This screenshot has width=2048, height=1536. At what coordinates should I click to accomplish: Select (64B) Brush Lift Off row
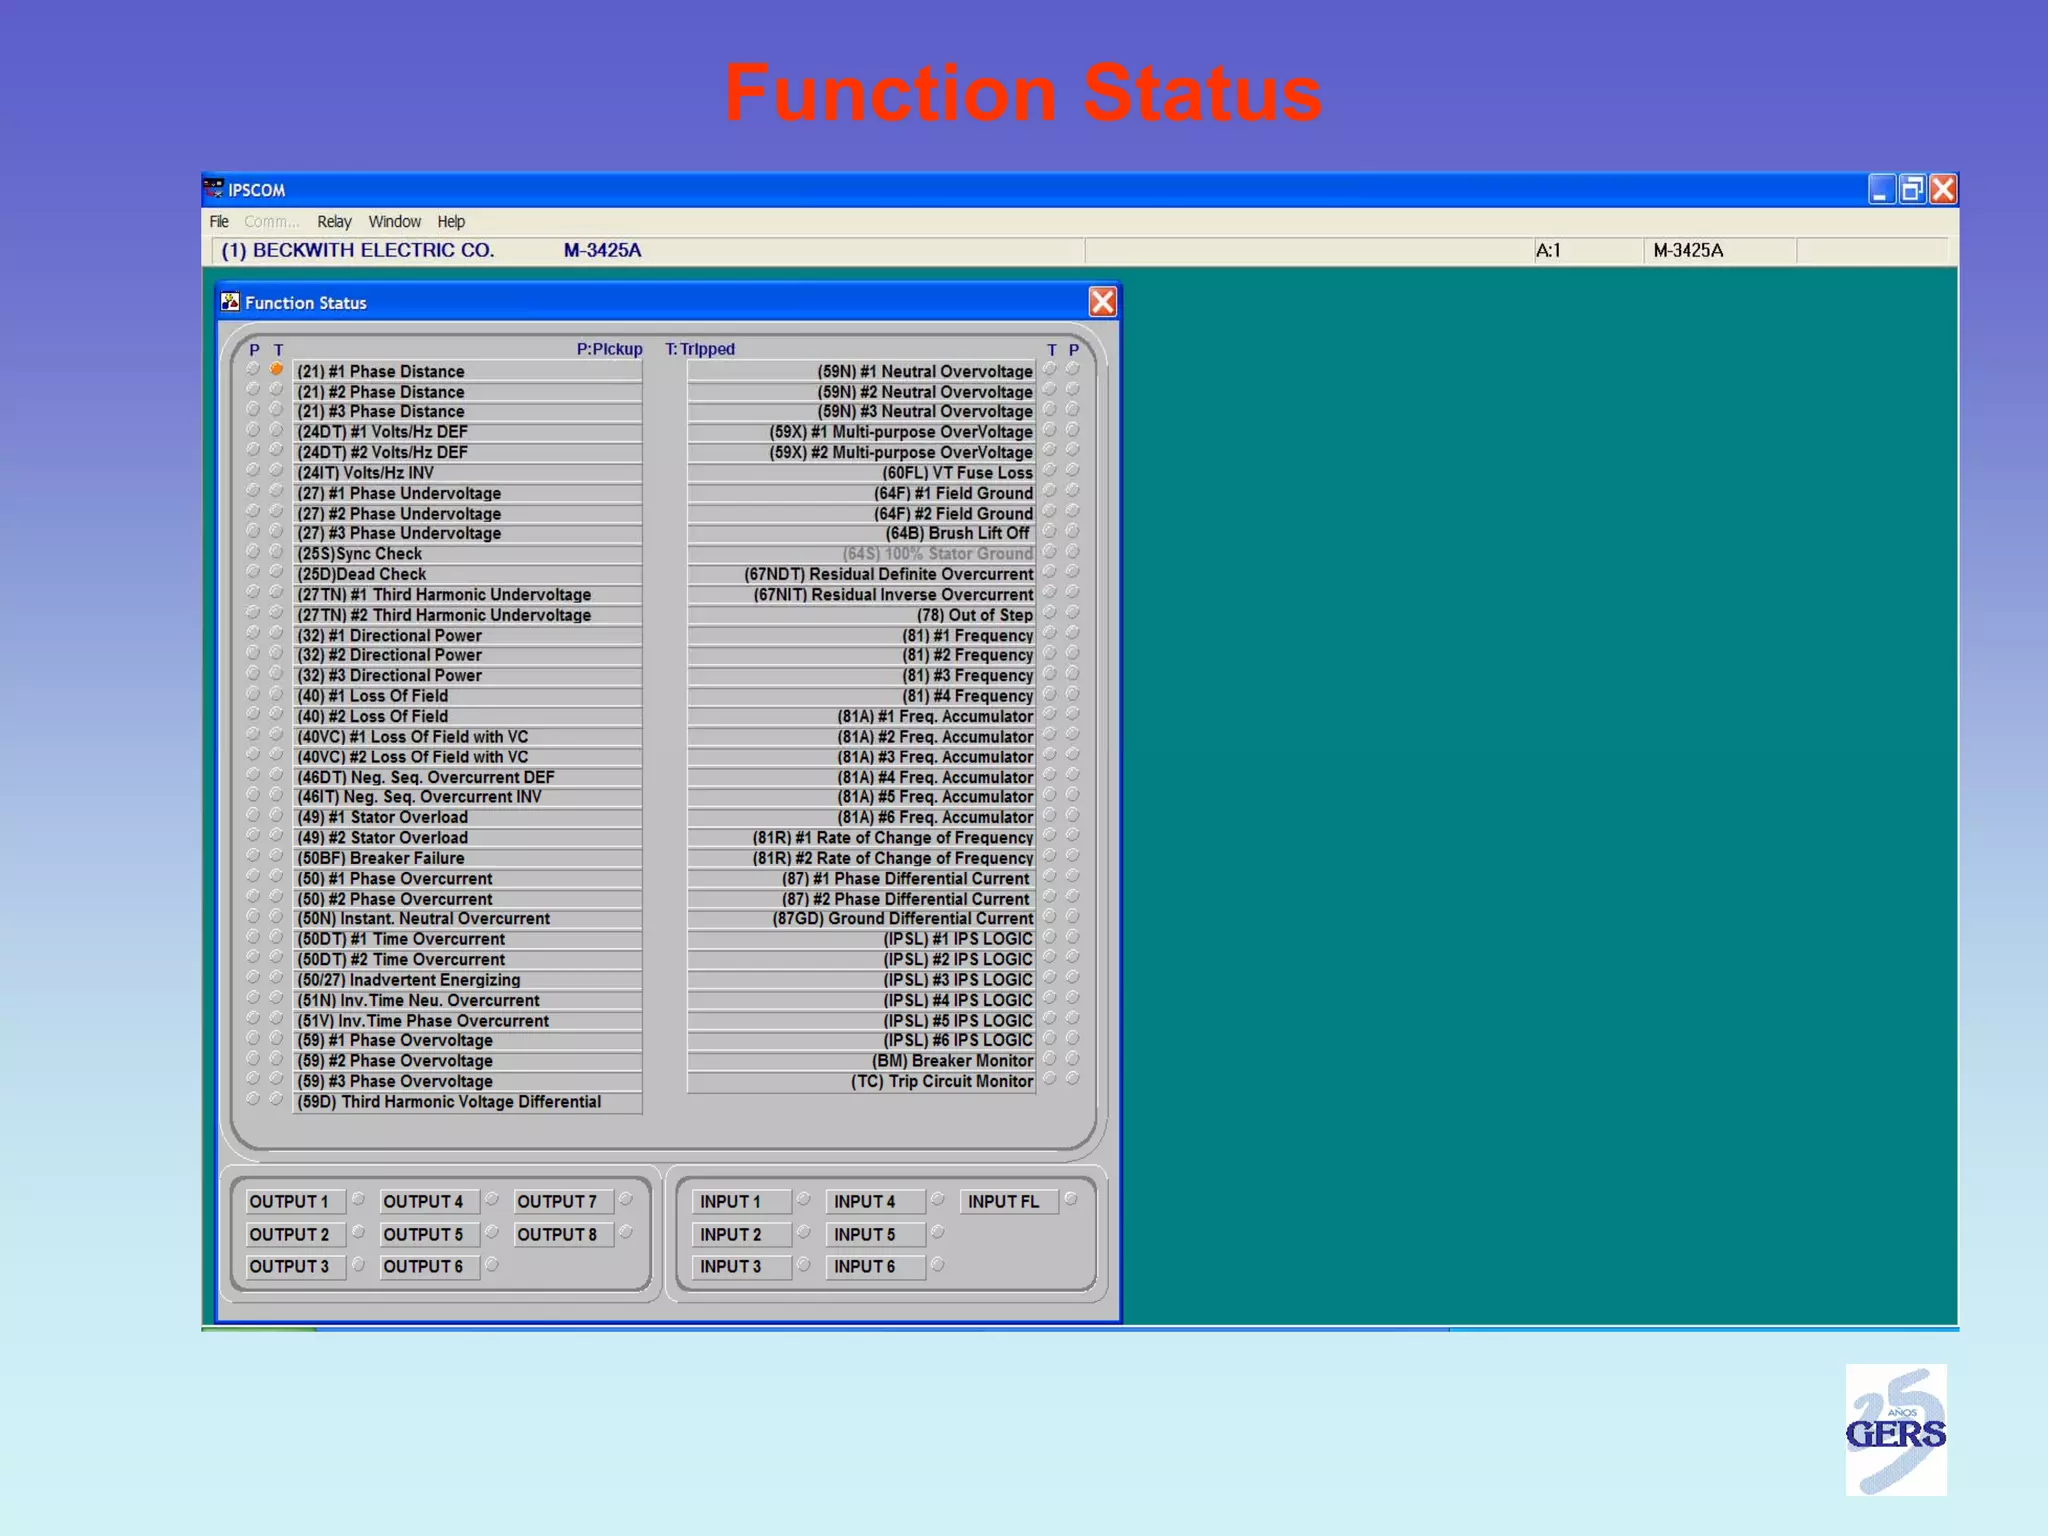[x=861, y=534]
